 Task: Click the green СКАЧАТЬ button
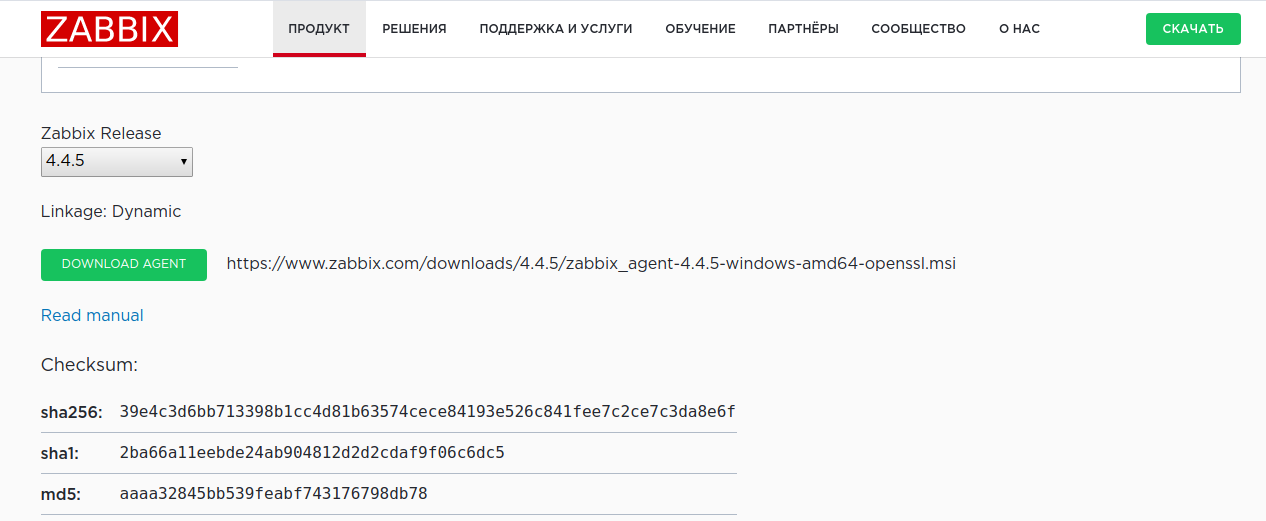click(1193, 29)
